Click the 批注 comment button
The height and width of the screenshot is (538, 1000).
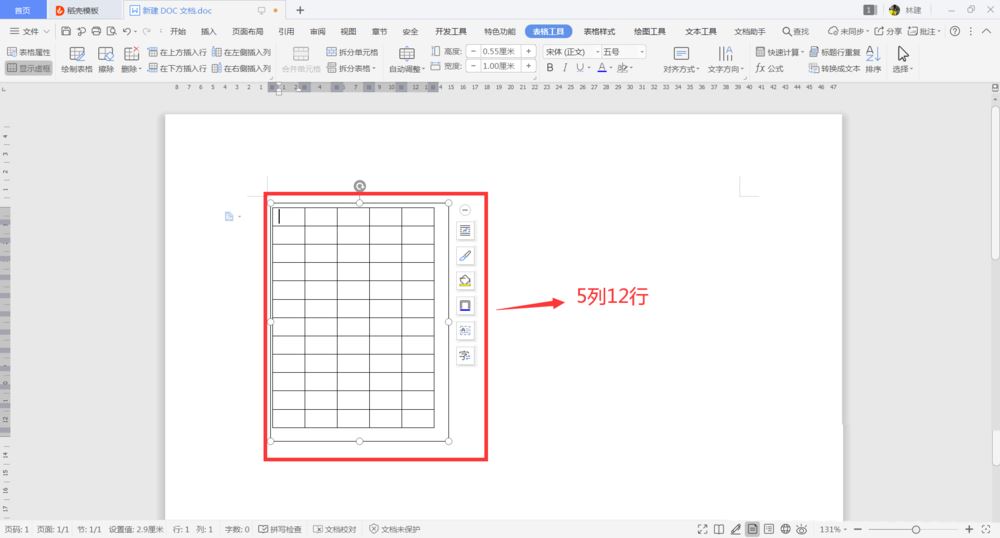pyautogui.click(x=923, y=31)
